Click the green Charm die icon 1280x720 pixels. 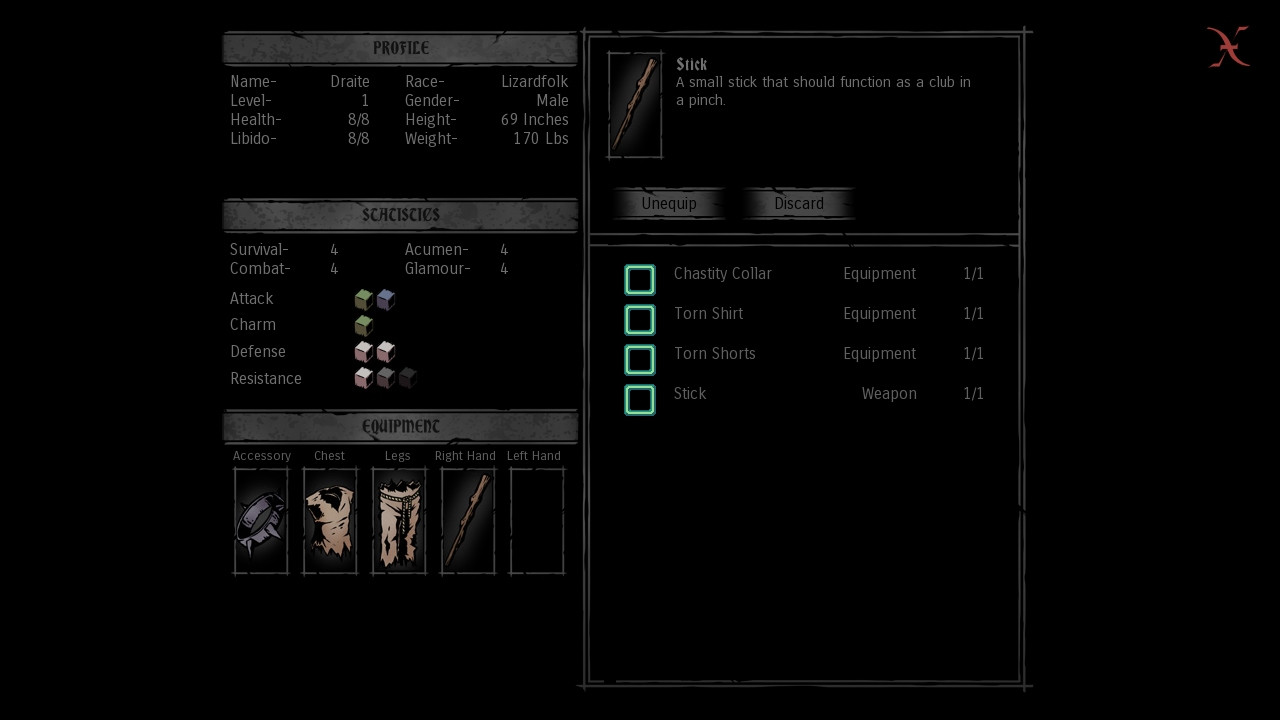[x=364, y=325]
